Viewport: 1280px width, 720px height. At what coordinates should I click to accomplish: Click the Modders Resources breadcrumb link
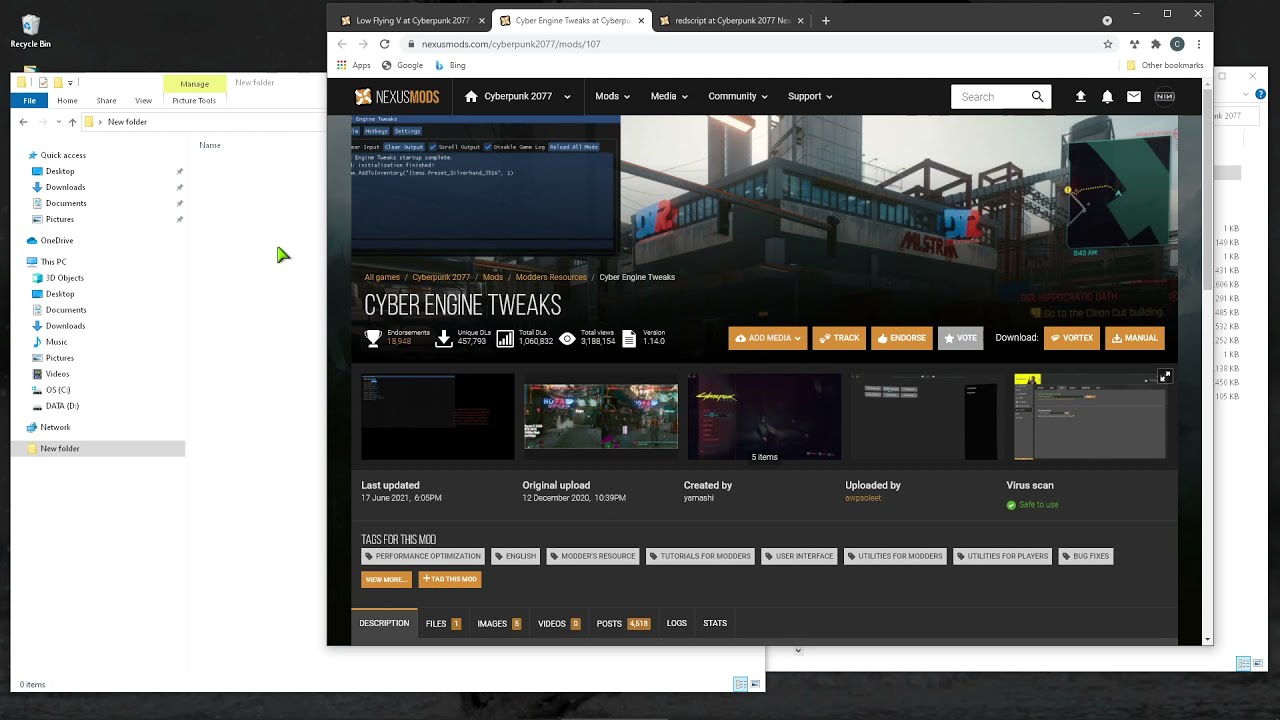coord(551,277)
